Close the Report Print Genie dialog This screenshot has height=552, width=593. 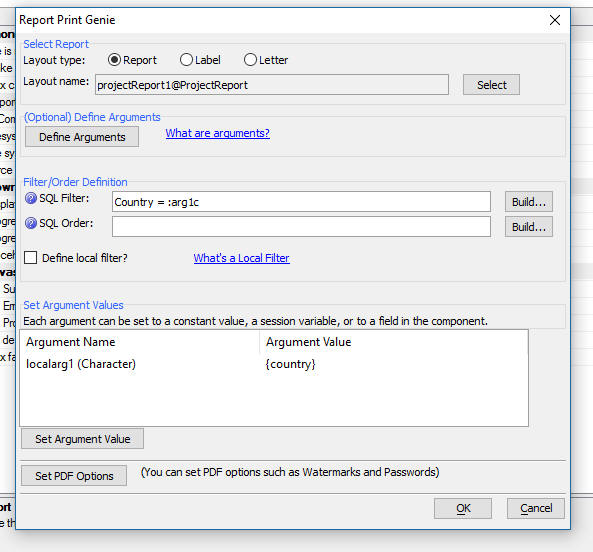555,20
